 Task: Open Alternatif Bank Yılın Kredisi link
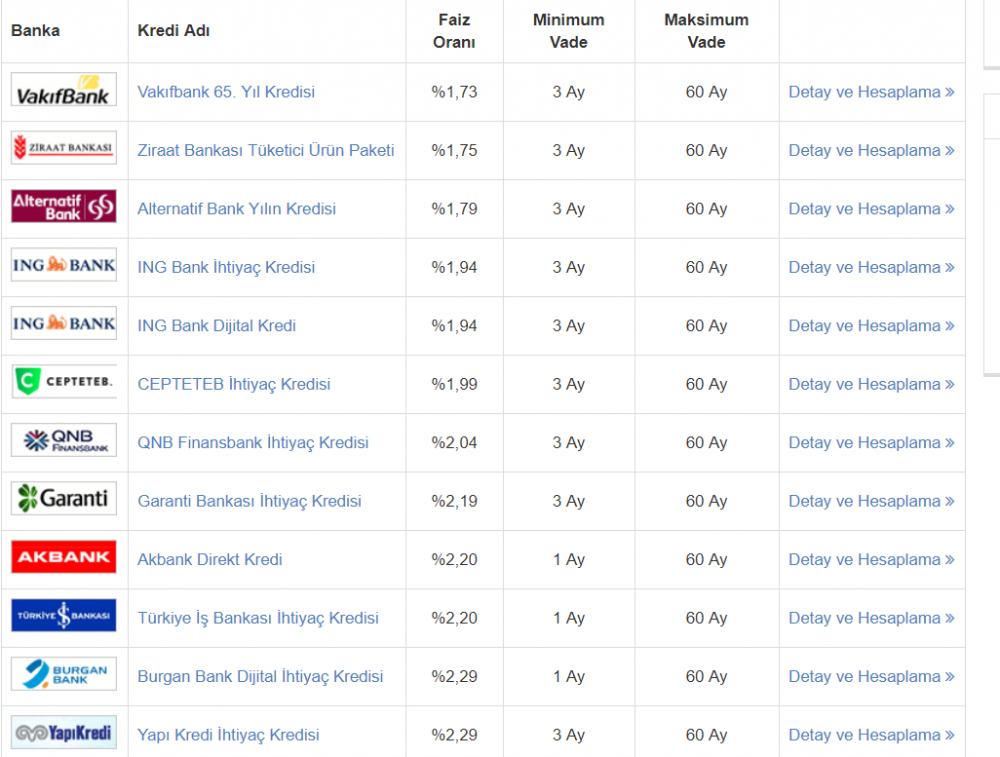[x=237, y=209]
